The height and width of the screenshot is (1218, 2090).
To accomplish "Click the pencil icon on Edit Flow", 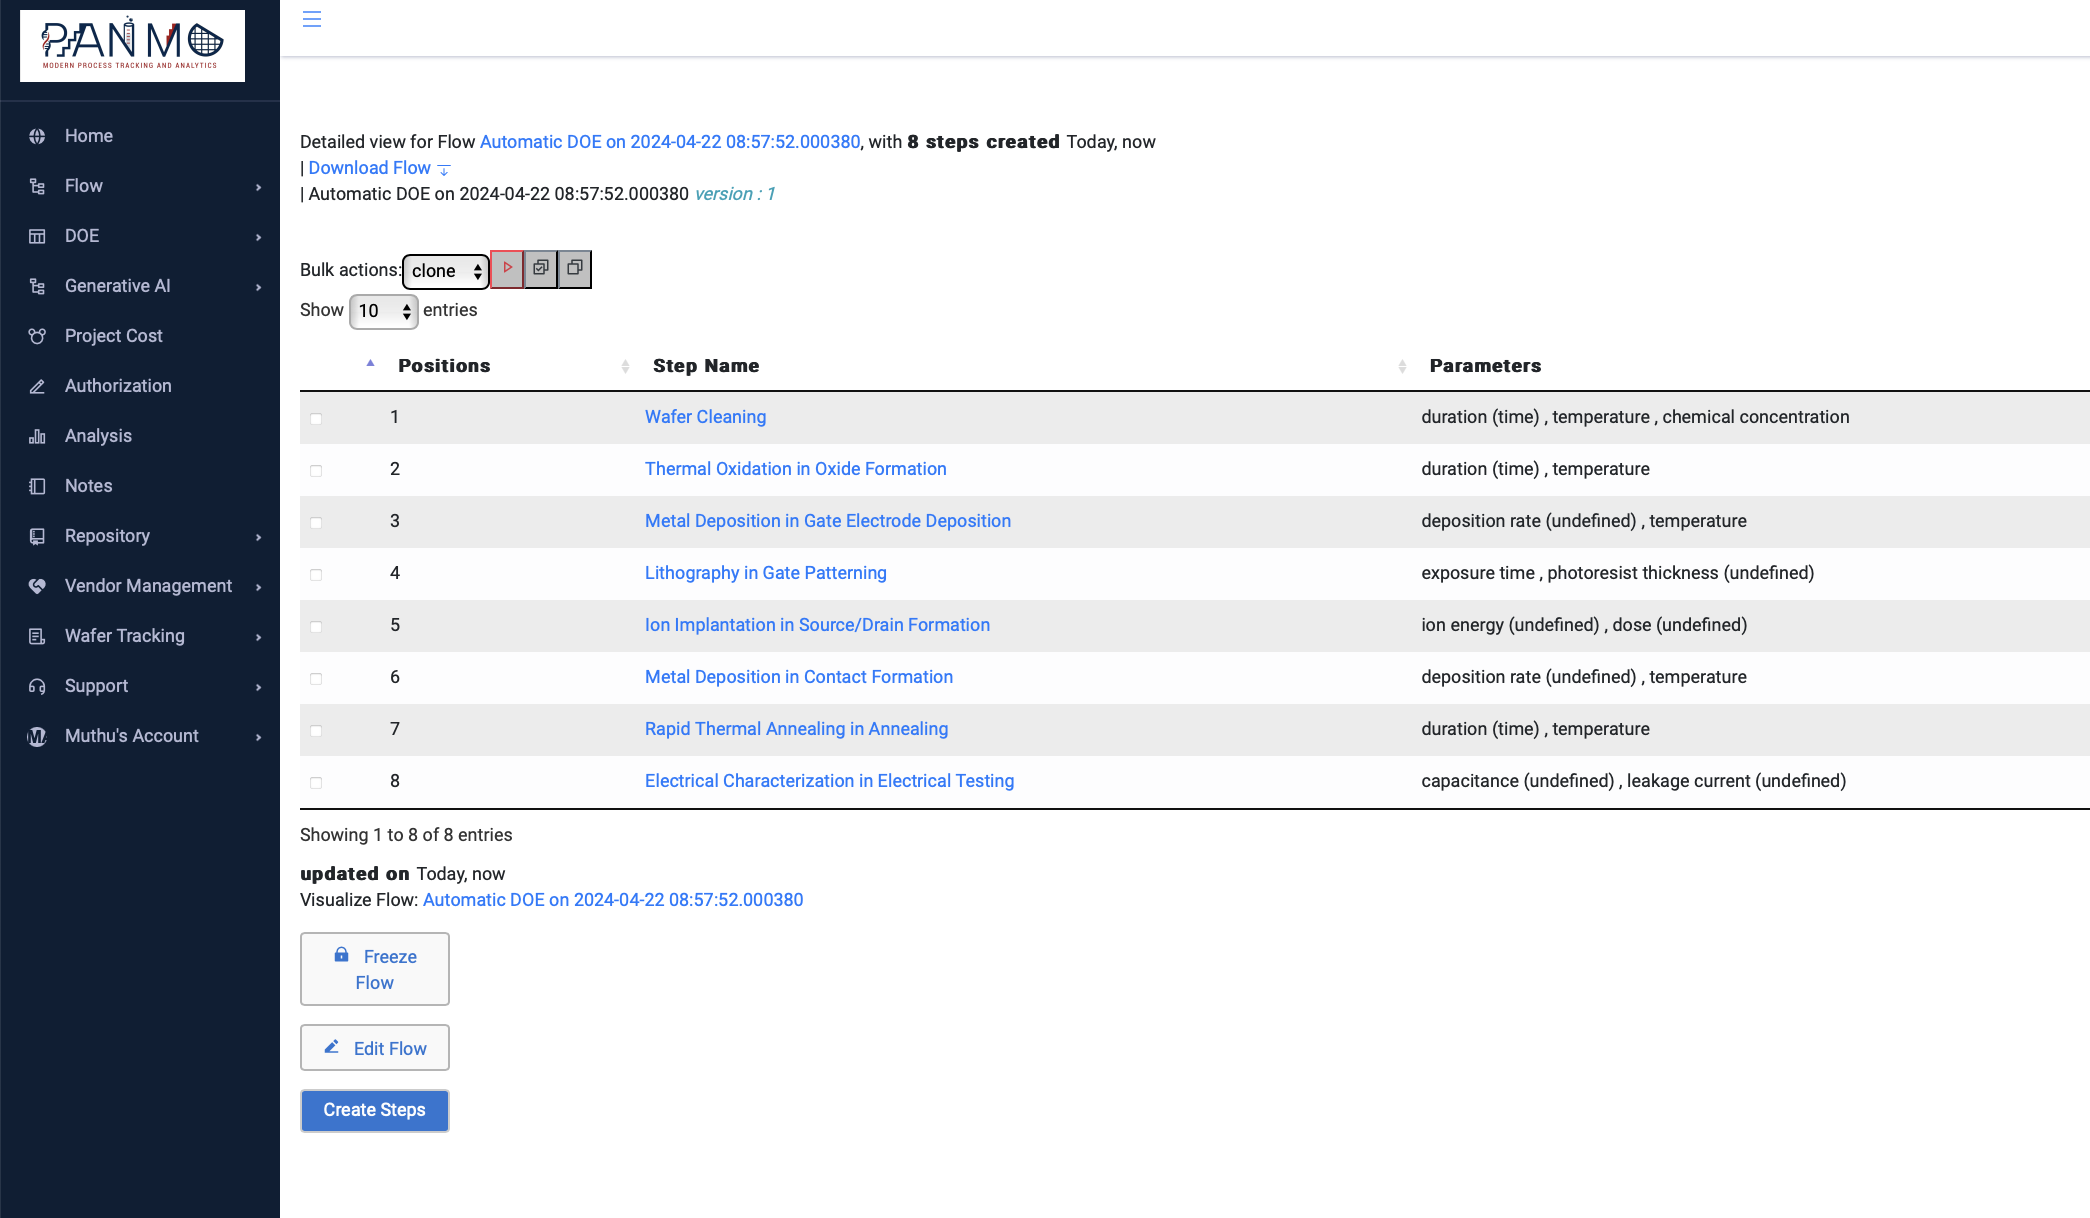I will [x=331, y=1047].
